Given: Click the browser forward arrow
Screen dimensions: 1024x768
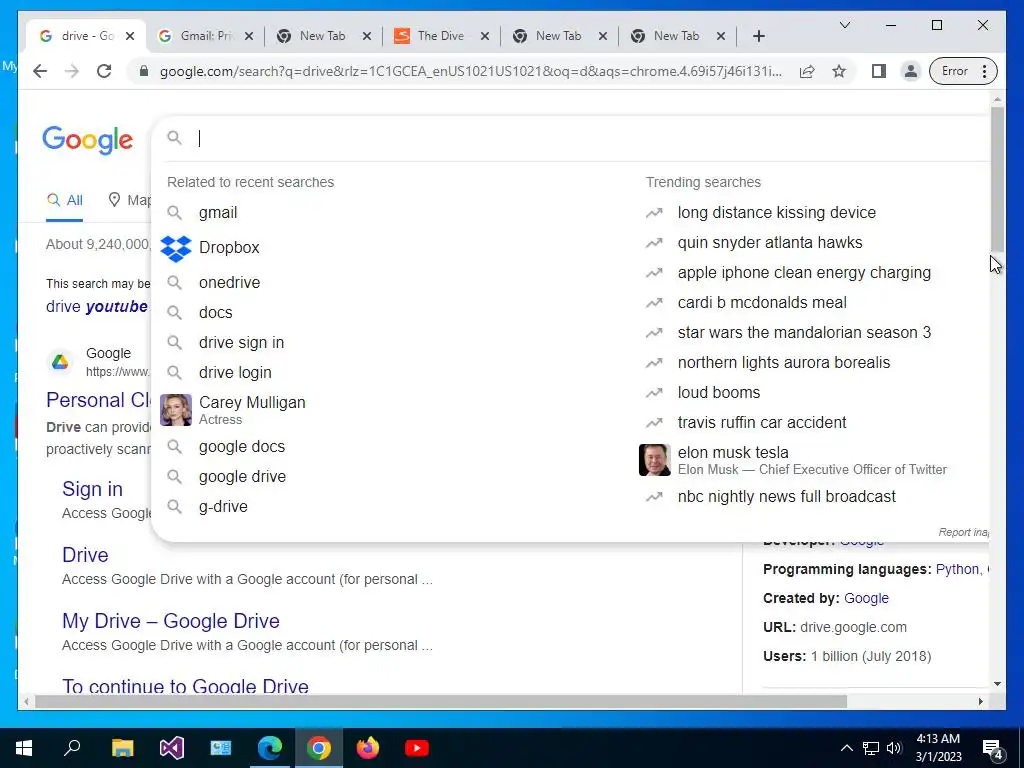Looking at the screenshot, I should [x=72, y=71].
